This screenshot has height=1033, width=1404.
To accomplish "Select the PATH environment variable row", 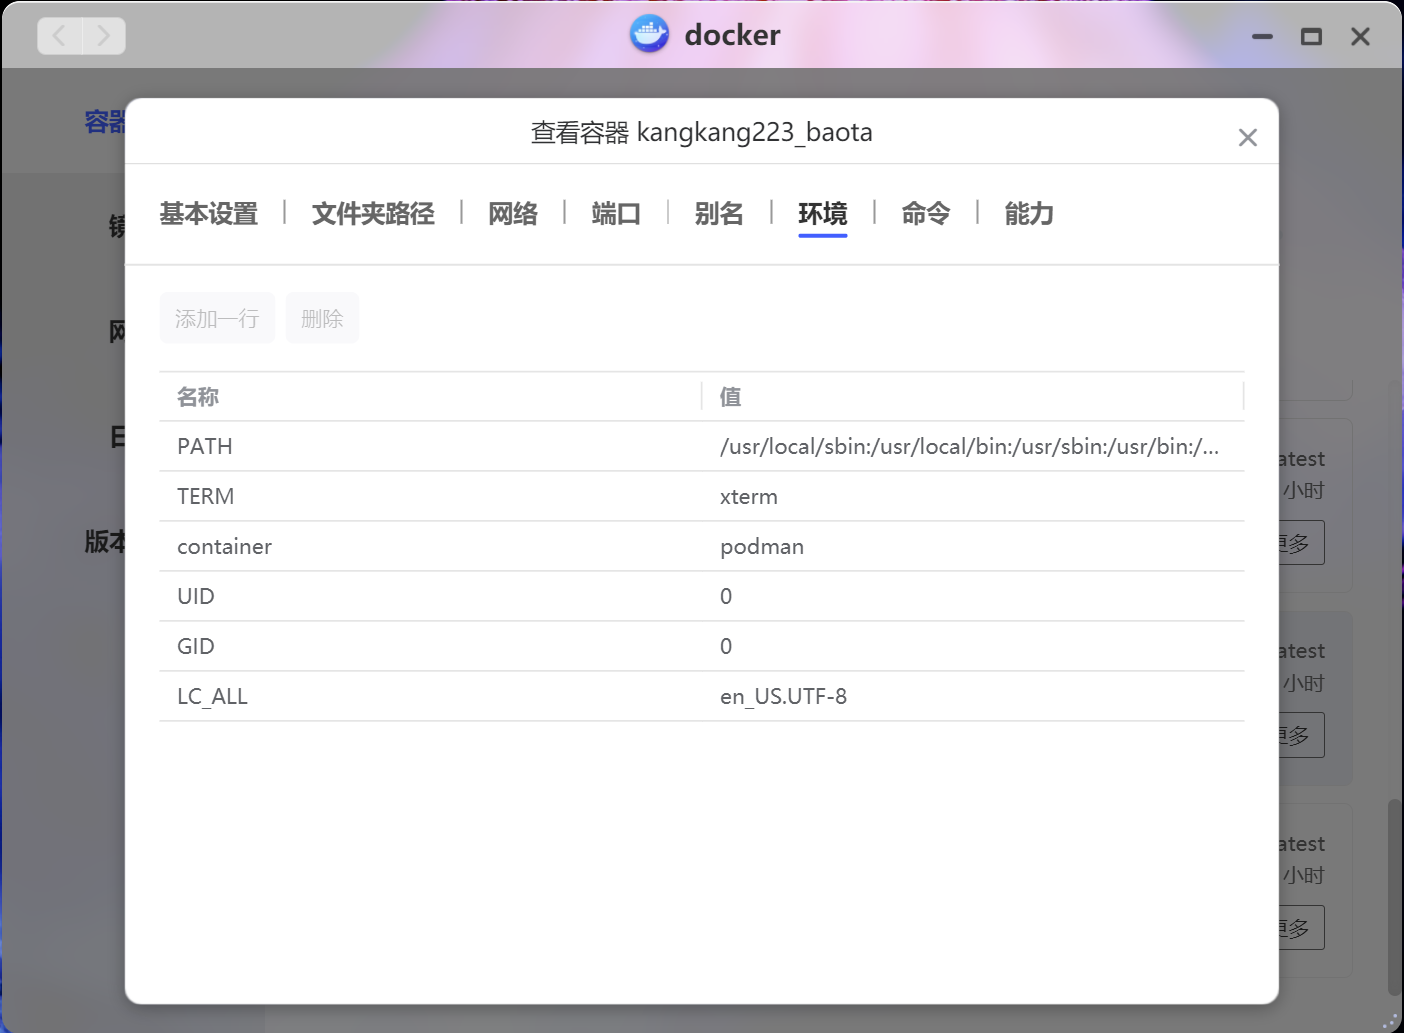I will coord(430,447).
